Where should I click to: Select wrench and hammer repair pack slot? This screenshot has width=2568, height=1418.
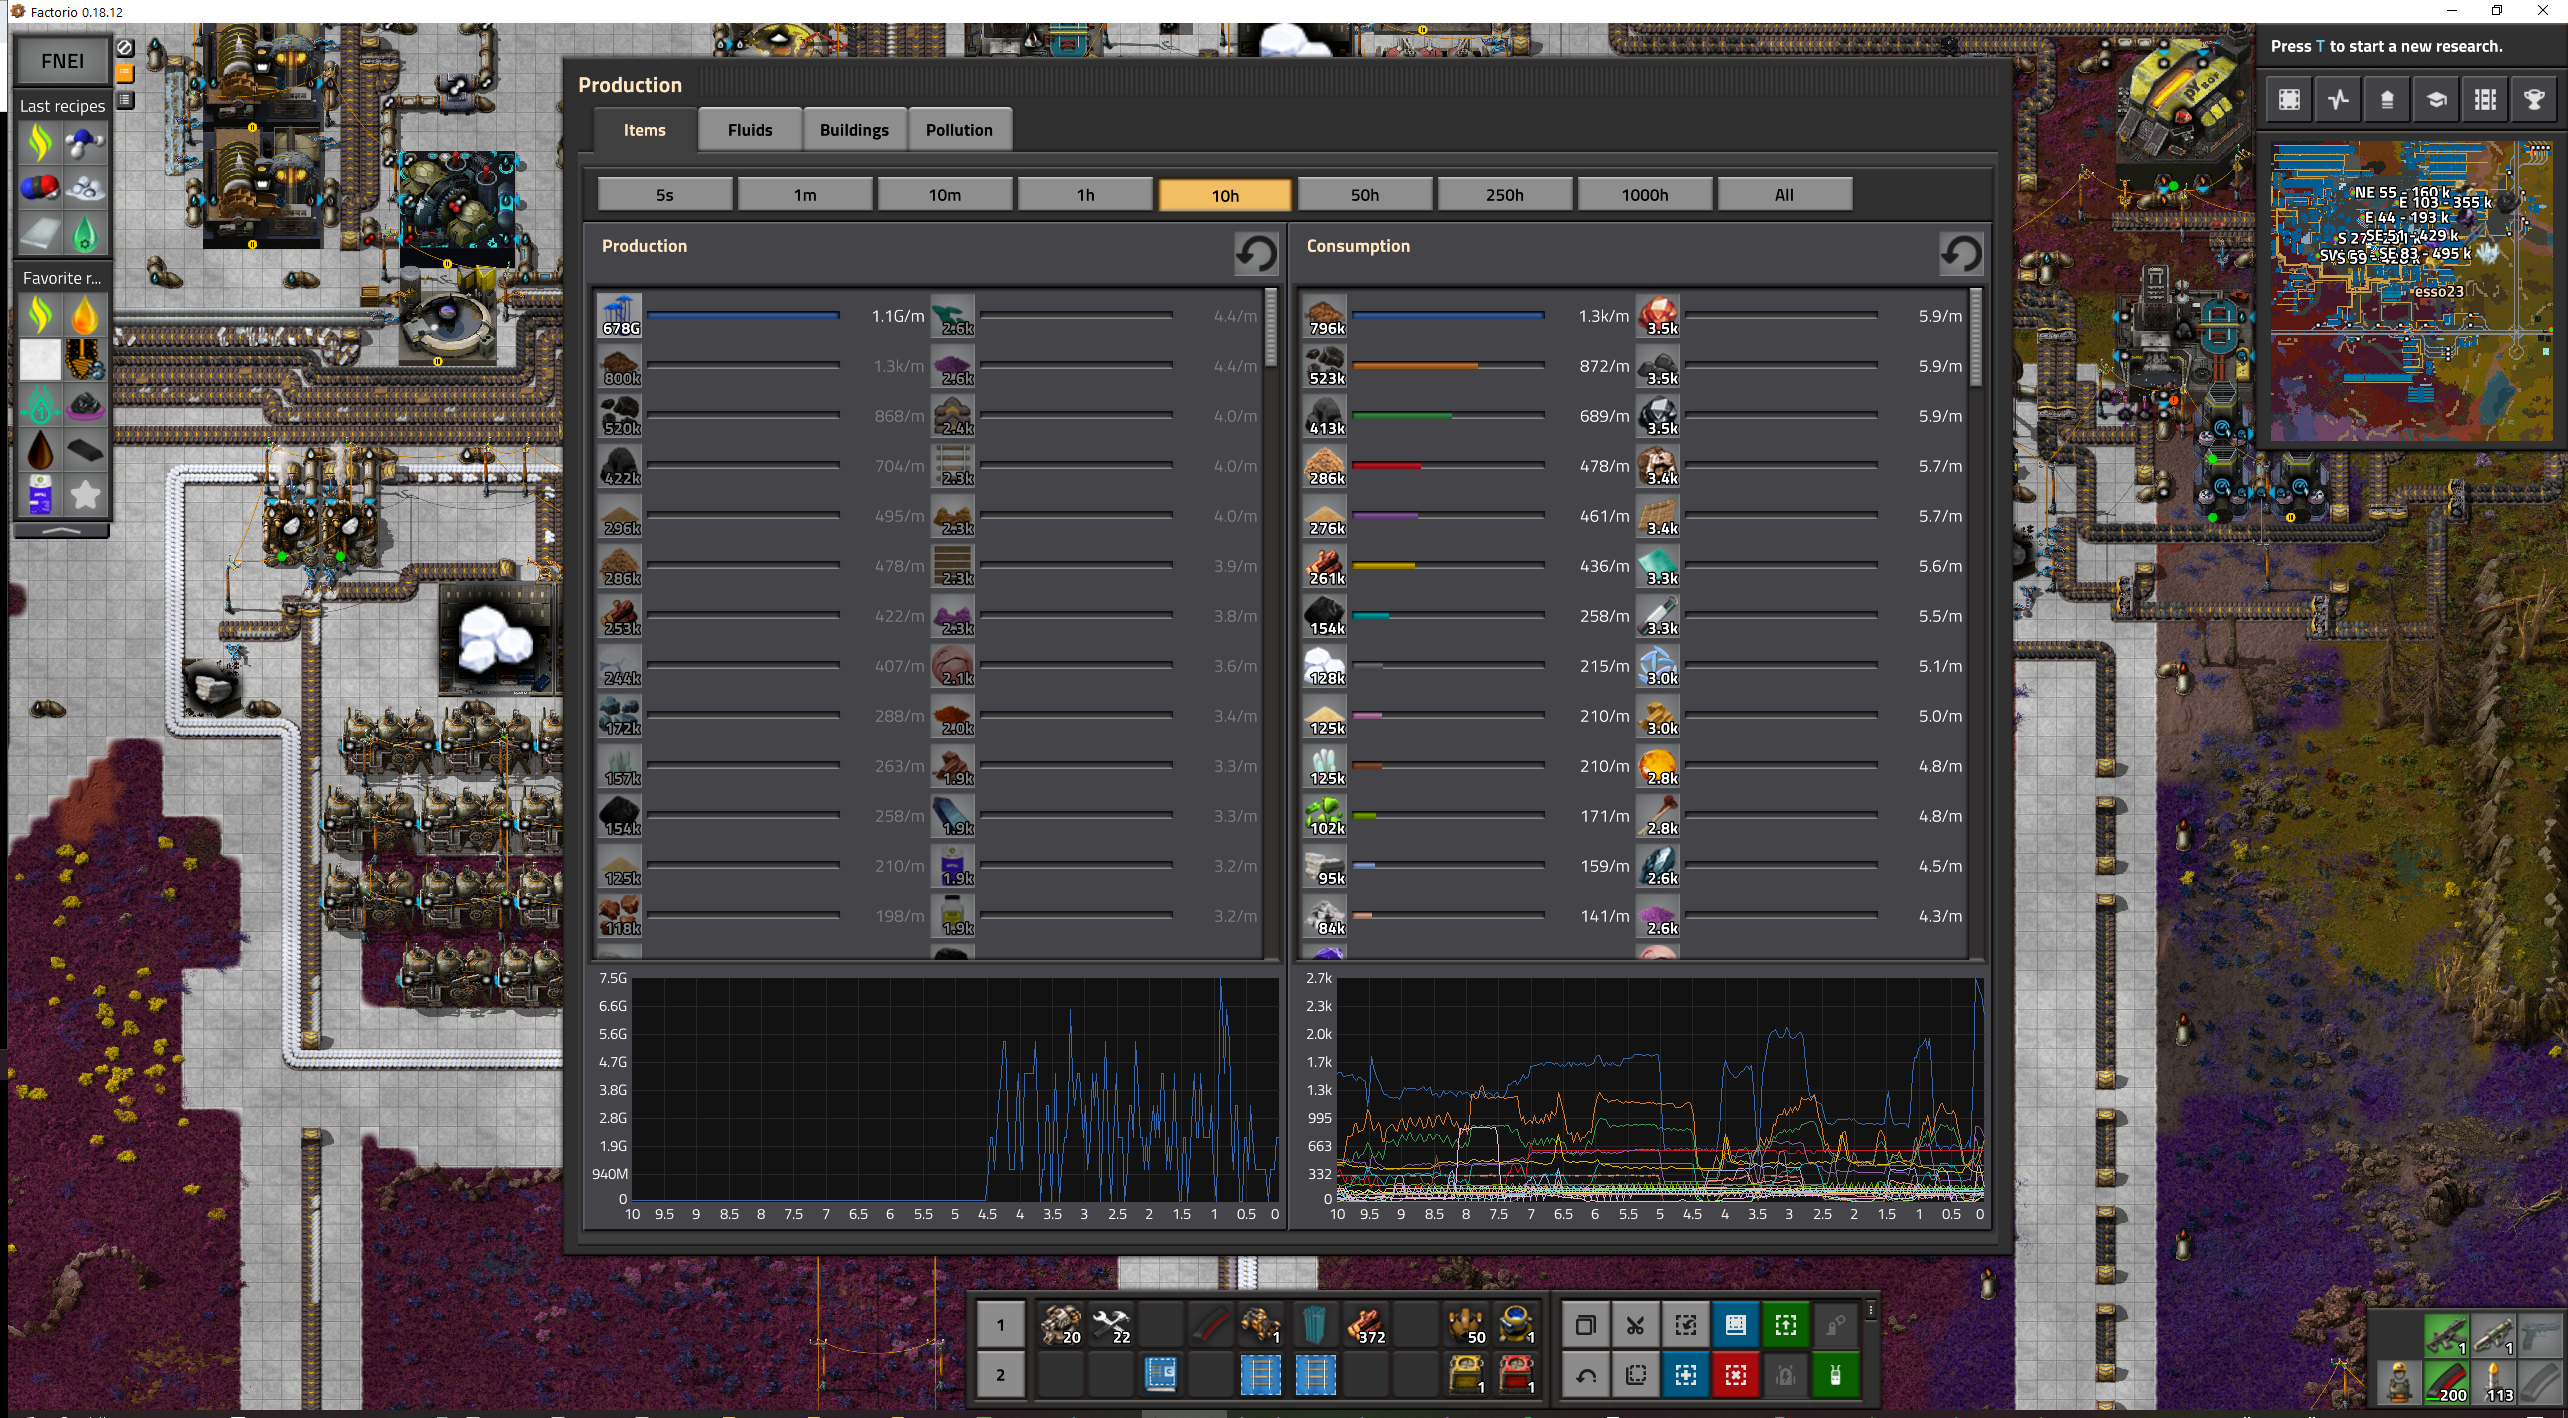point(1111,1326)
